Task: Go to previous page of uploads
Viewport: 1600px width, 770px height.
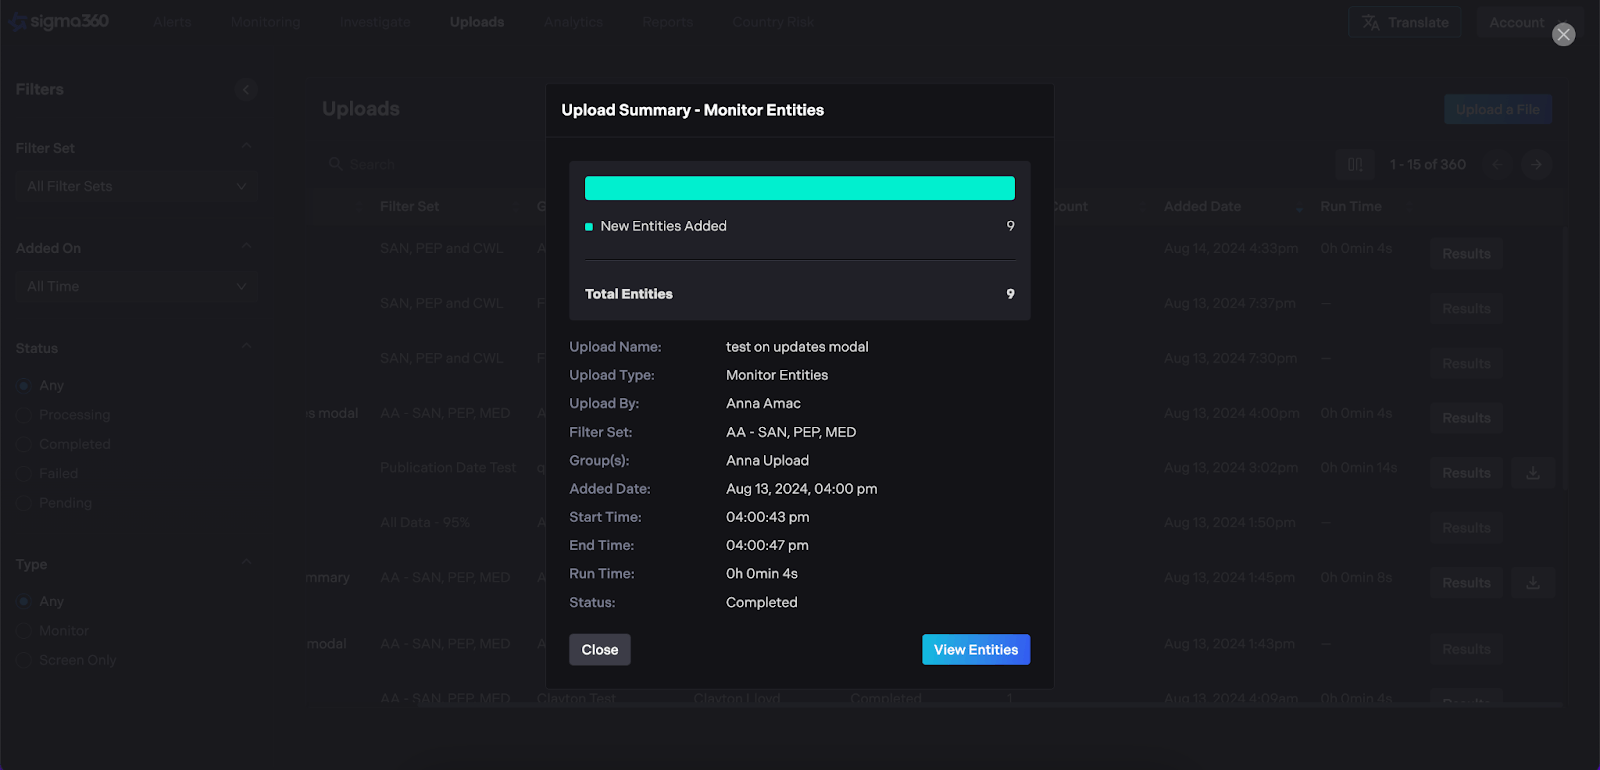Action: tap(1497, 165)
